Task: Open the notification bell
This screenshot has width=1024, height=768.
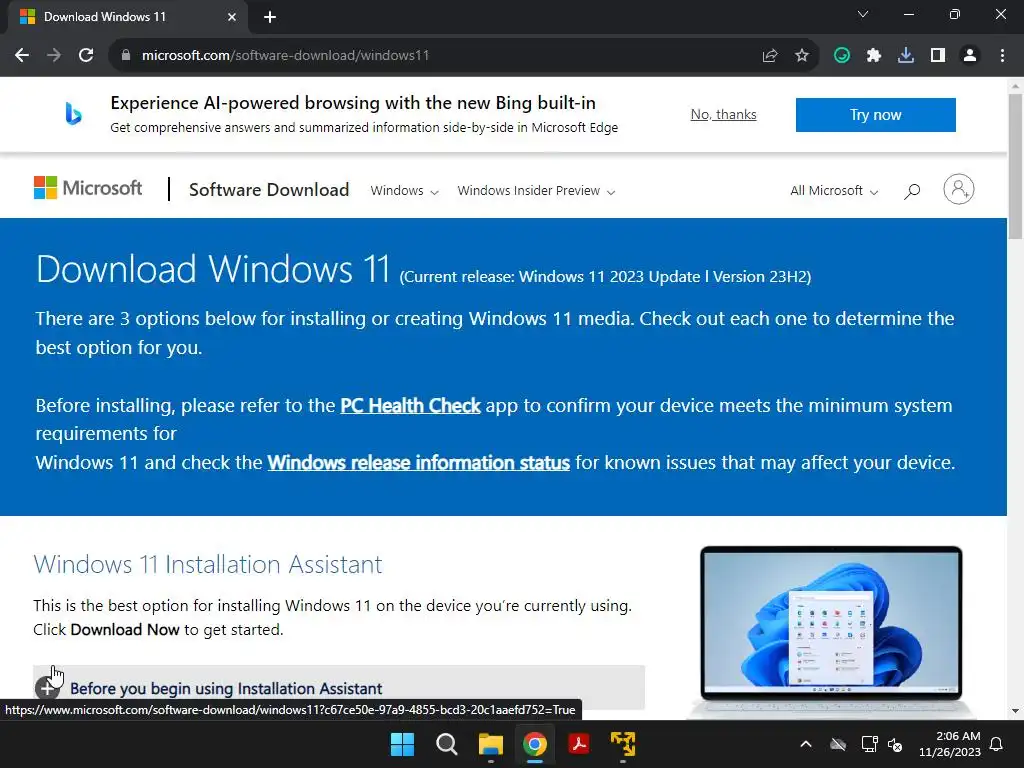Action: (x=997, y=744)
